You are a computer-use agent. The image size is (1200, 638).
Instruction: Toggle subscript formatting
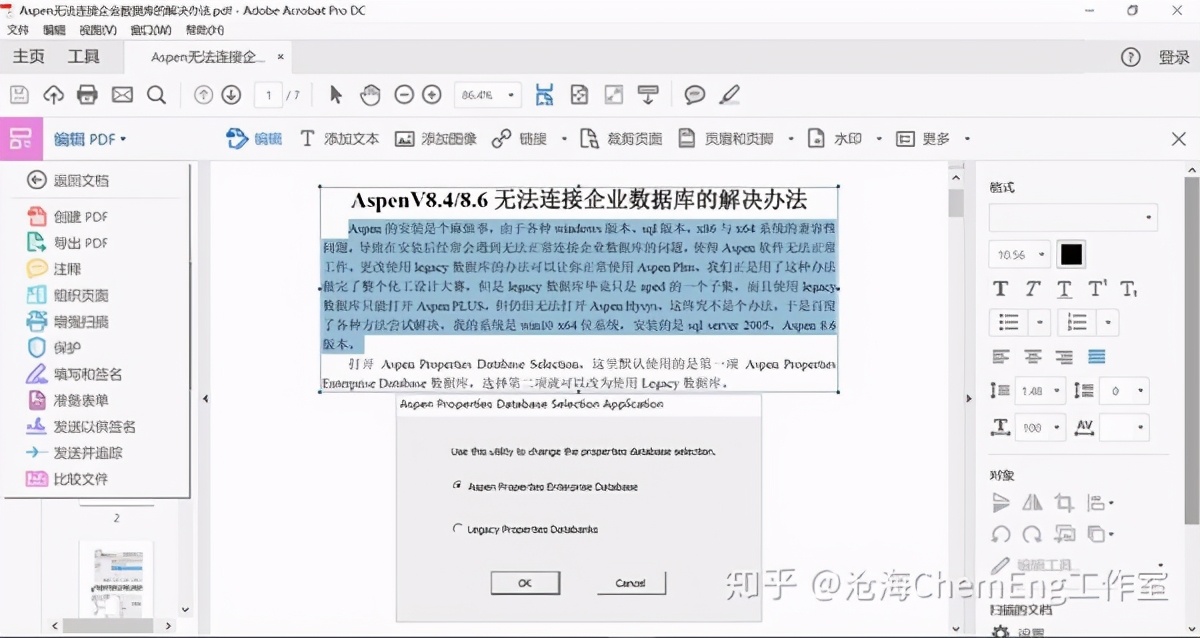(1129, 289)
